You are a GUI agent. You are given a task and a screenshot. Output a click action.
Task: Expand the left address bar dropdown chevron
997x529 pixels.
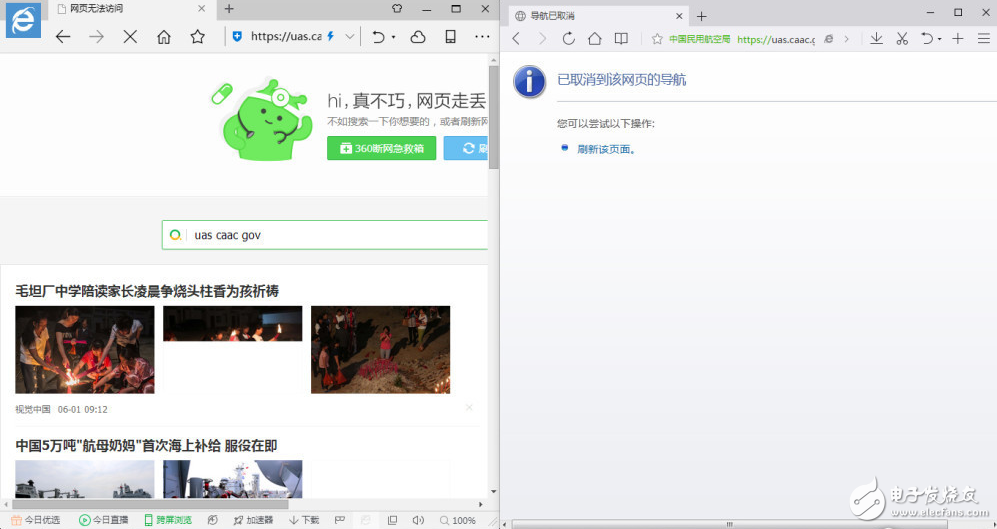(350, 37)
